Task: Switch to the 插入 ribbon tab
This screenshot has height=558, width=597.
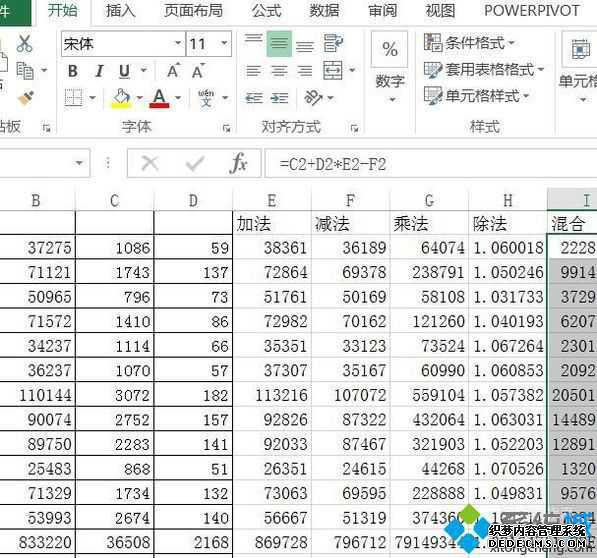Action: pos(120,10)
